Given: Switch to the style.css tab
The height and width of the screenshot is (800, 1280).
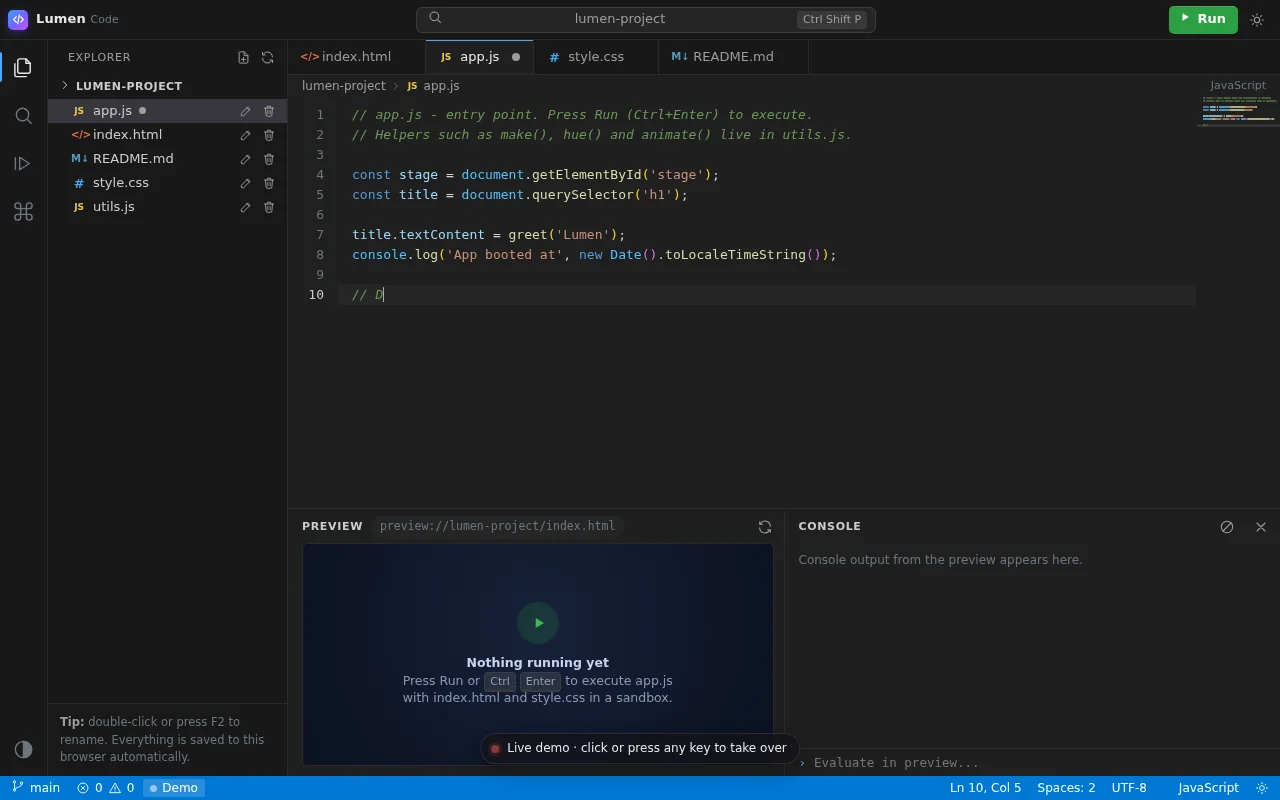Looking at the screenshot, I should 596,57.
